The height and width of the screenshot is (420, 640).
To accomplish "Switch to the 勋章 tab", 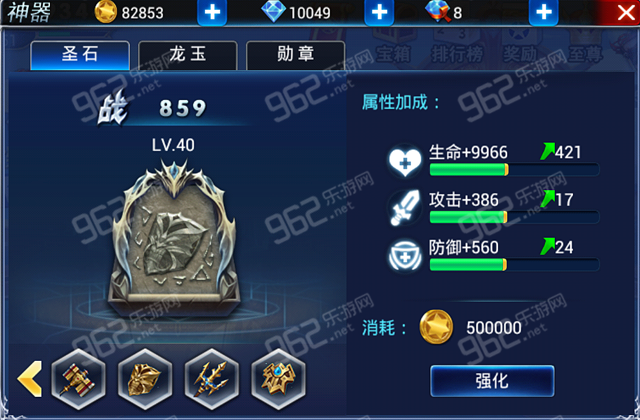I will point(296,55).
